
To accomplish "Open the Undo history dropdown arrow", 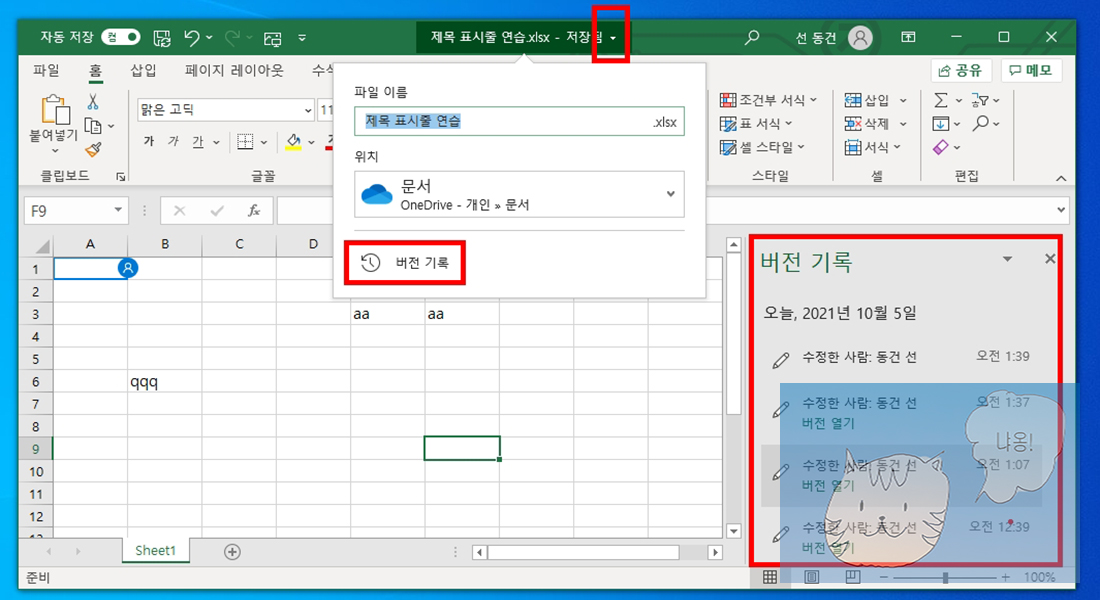I will [209, 38].
